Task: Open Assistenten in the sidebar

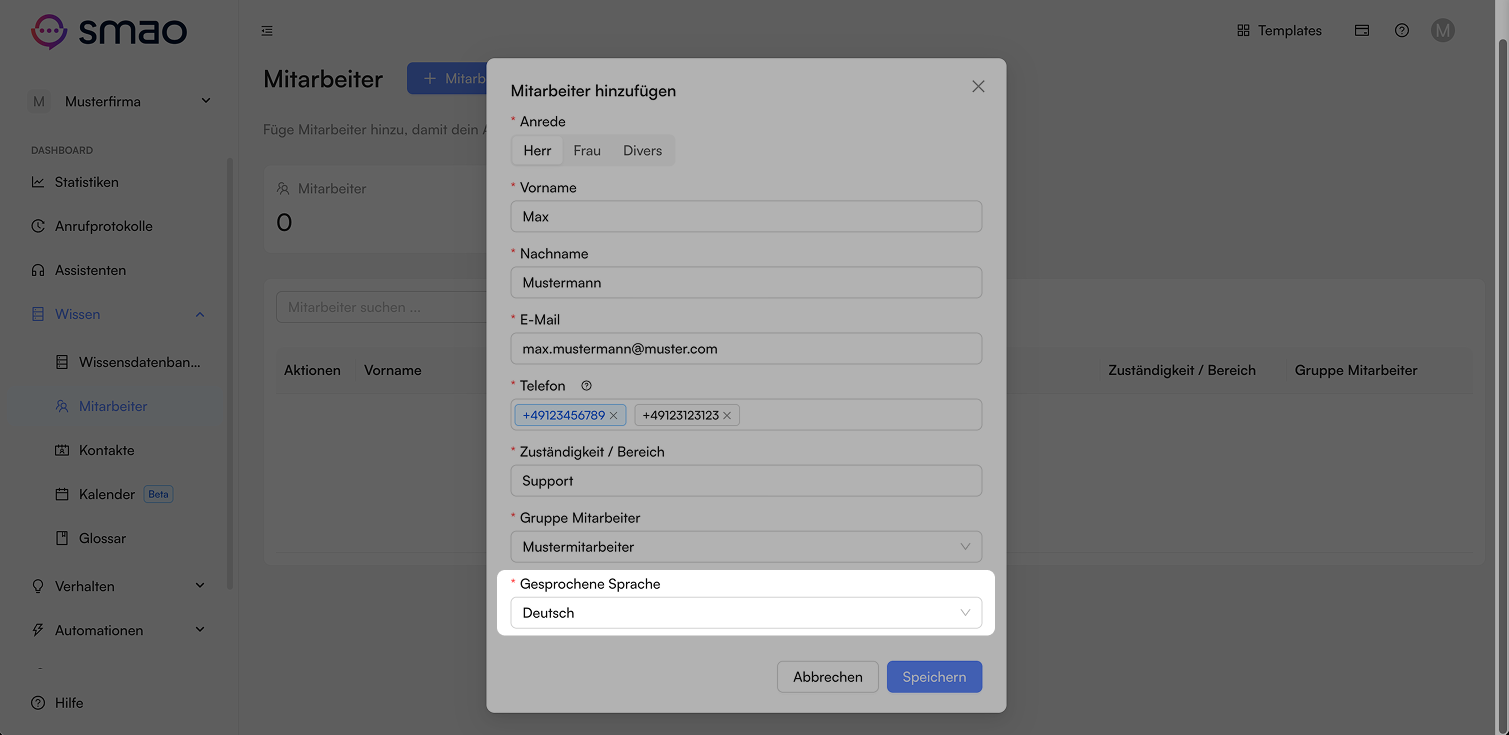Action: pyautogui.click(x=120, y=270)
